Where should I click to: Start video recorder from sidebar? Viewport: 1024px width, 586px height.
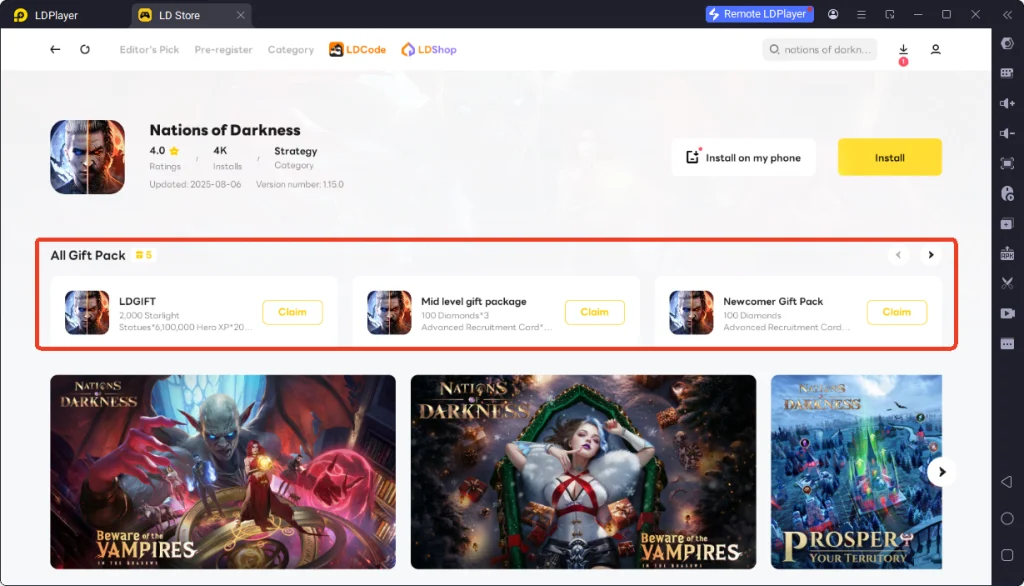click(x=1007, y=314)
